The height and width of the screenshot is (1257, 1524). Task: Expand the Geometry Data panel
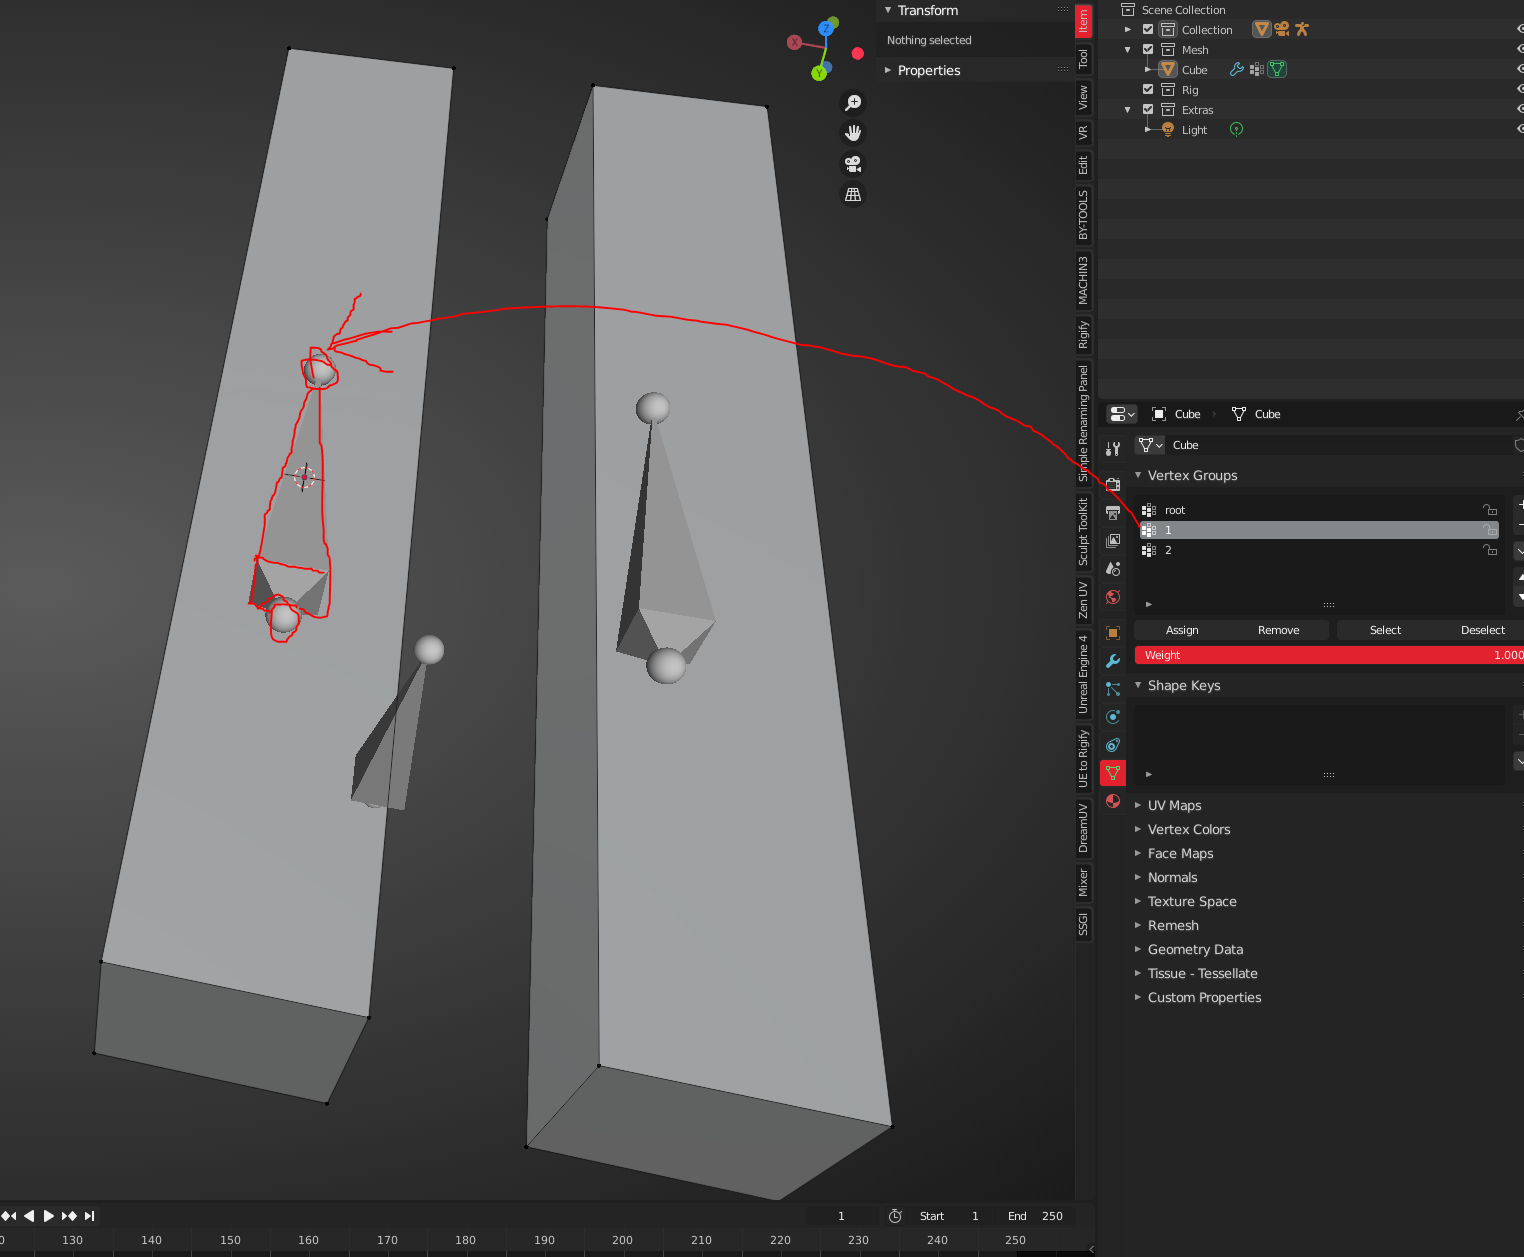(1195, 949)
